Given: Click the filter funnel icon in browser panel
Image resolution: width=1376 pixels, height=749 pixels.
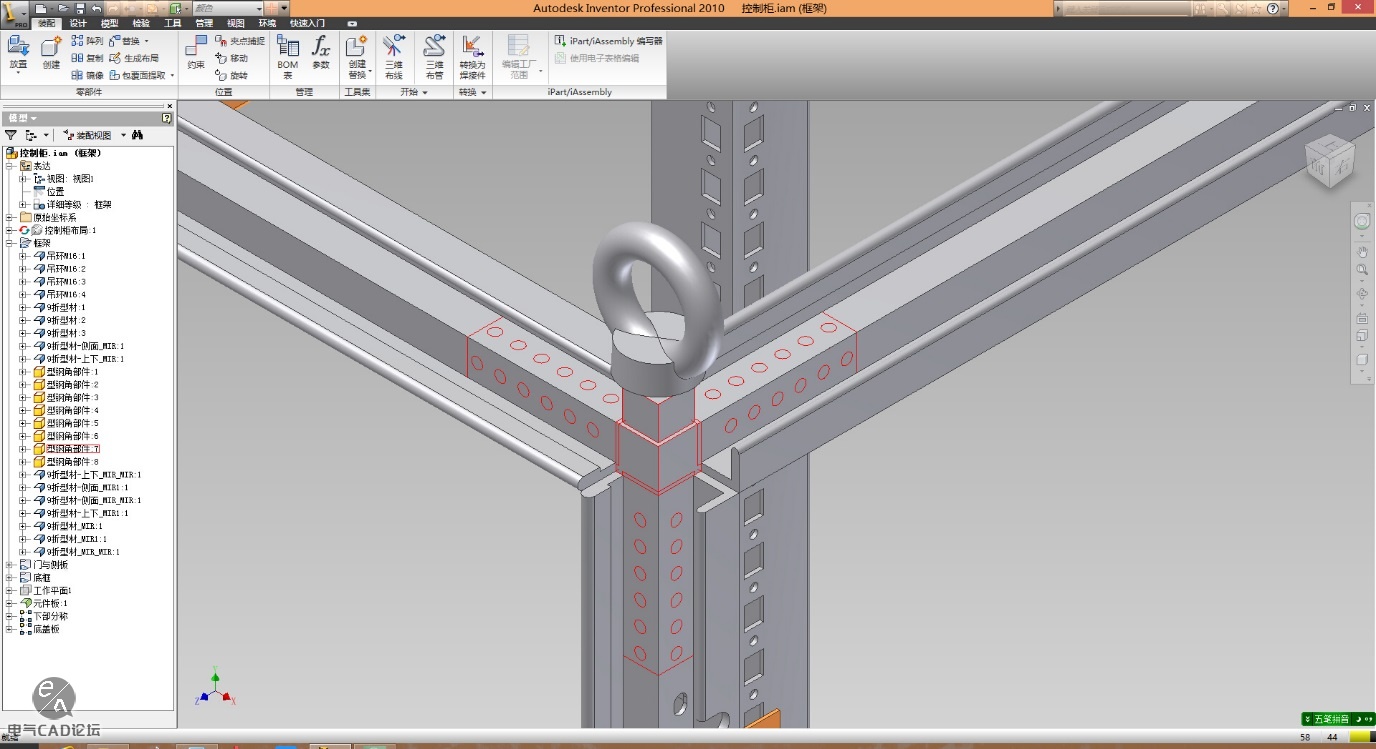Looking at the screenshot, I should point(11,135).
